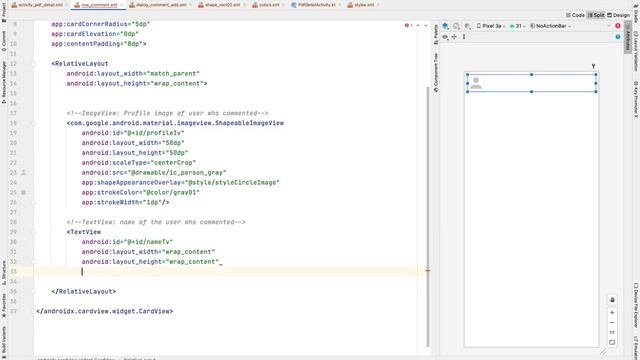
Task: Switch to Code view mode
Action: point(575,15)
